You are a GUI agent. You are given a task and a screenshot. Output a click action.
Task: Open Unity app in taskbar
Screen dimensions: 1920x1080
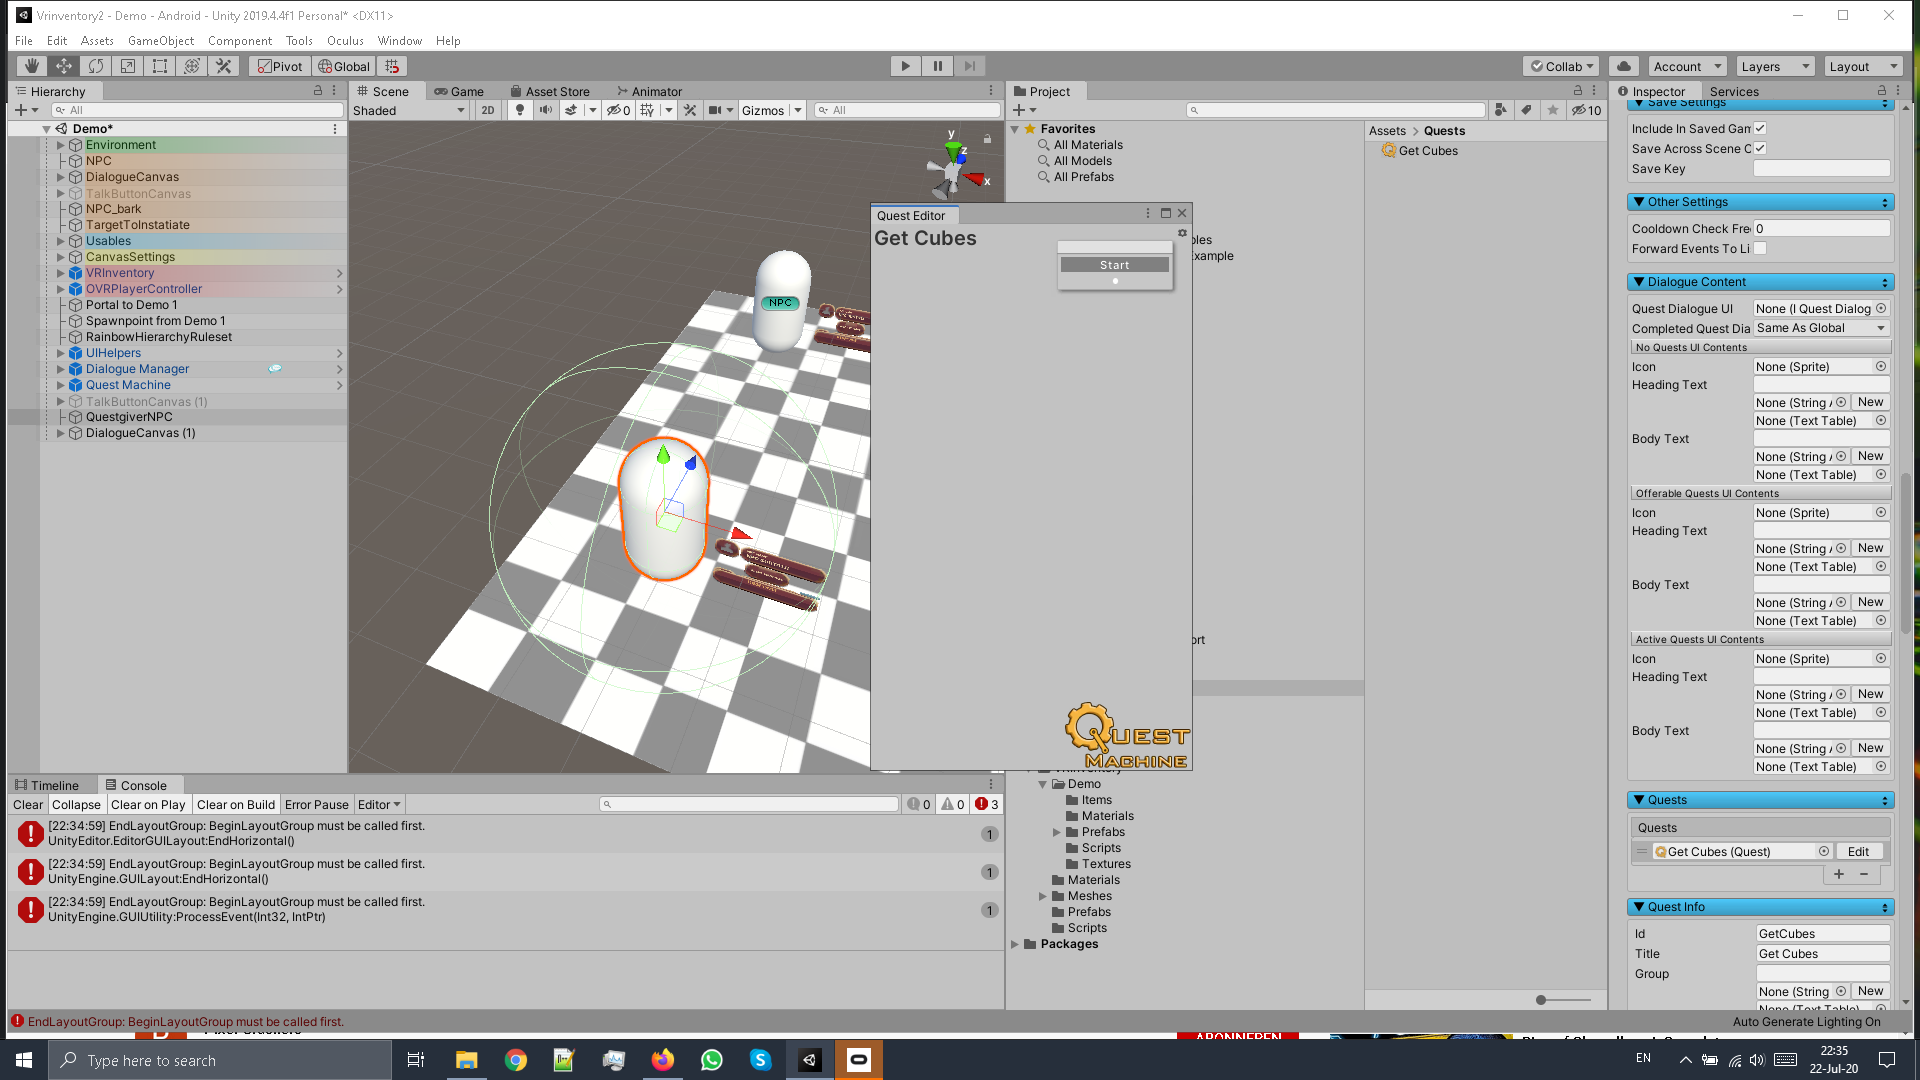[810, 1060]
